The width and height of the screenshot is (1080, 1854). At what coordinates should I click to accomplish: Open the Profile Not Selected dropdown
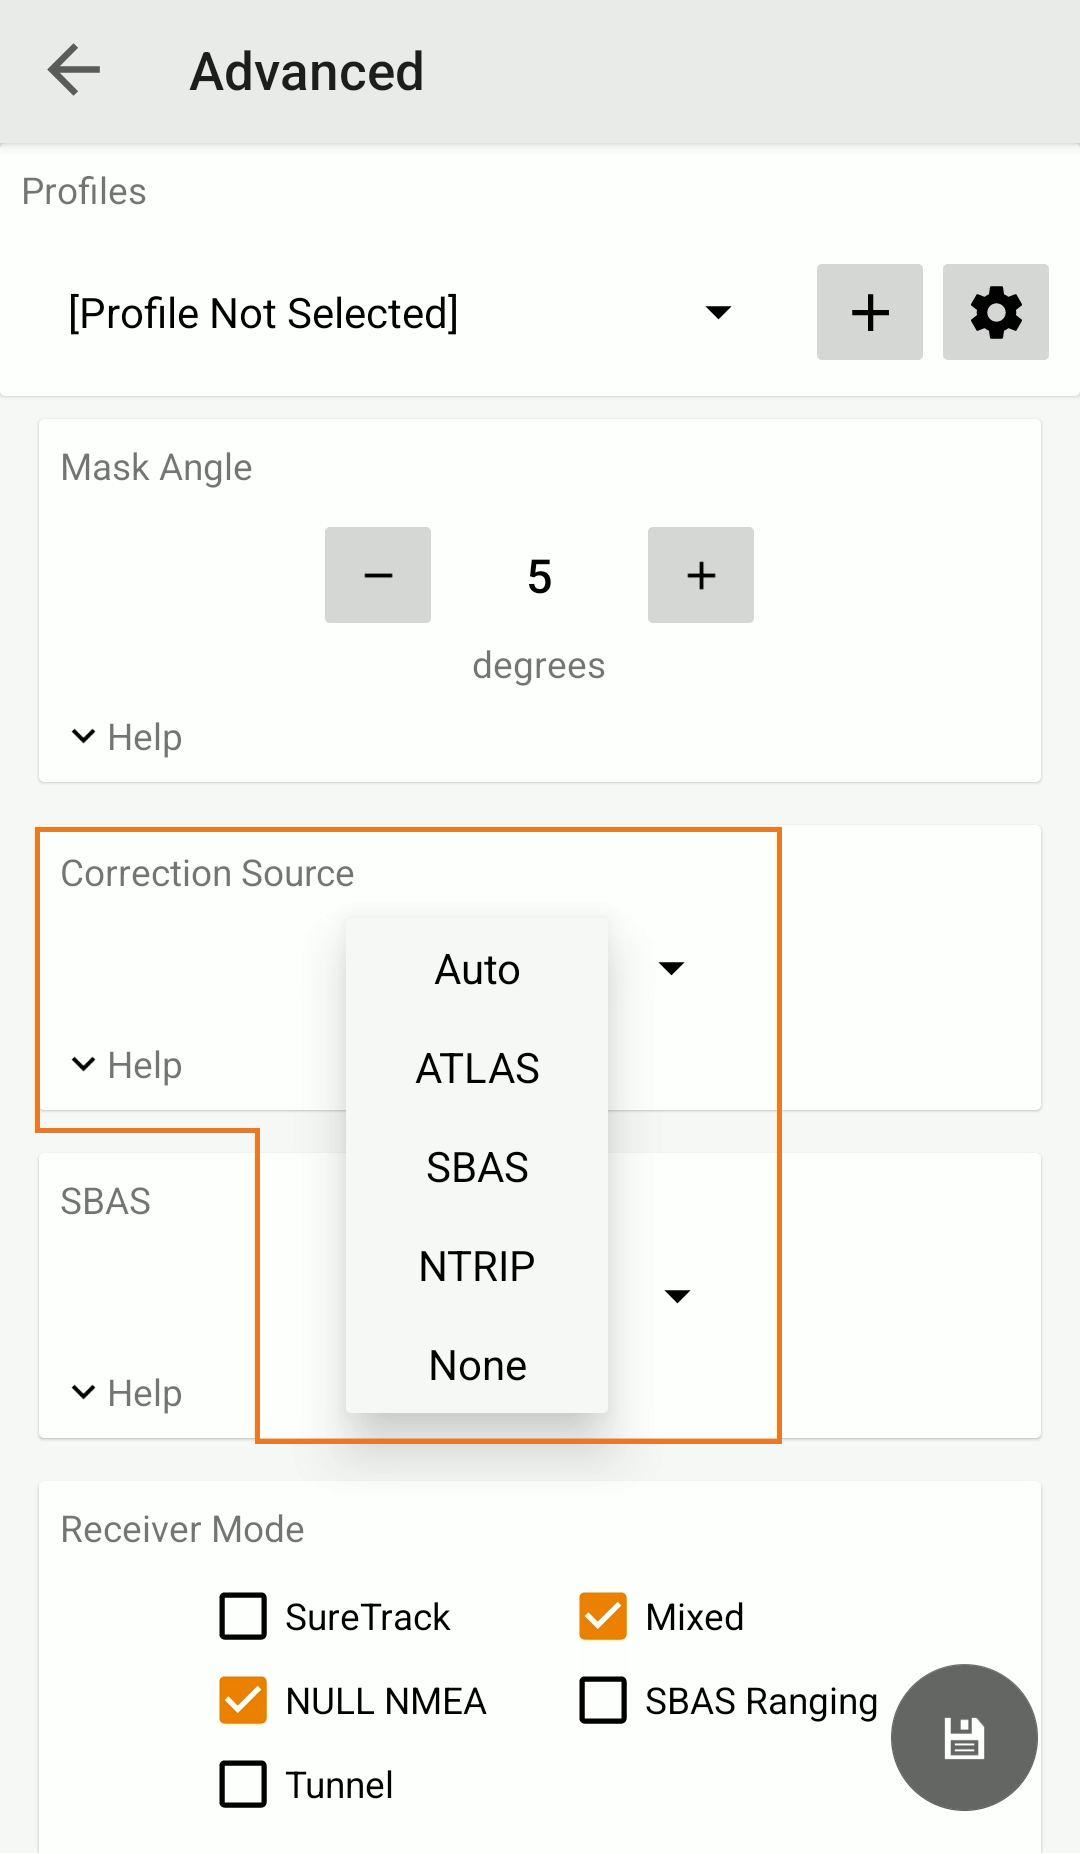click(400, 313)
